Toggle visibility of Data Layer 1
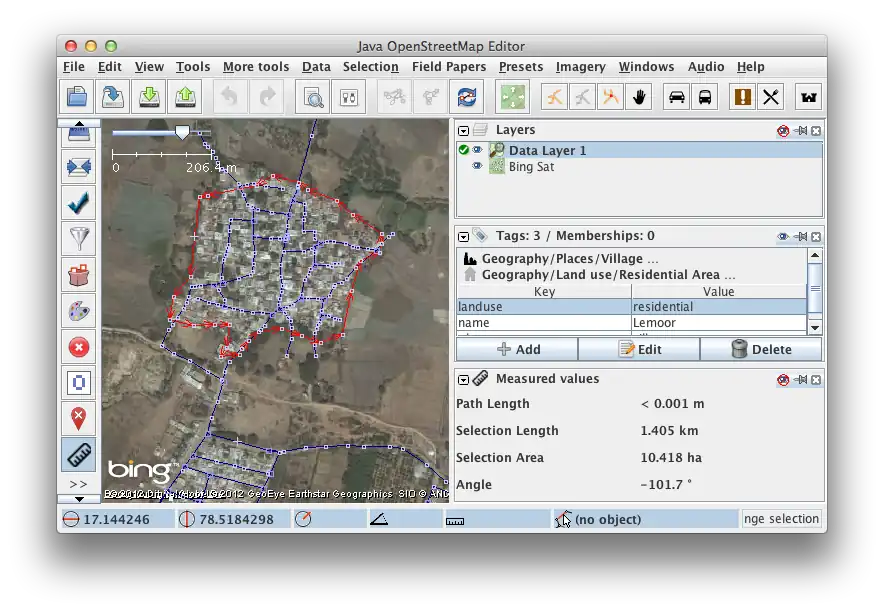Image resolution: width=884 pixels, height=612 pixels. point(477,150)
